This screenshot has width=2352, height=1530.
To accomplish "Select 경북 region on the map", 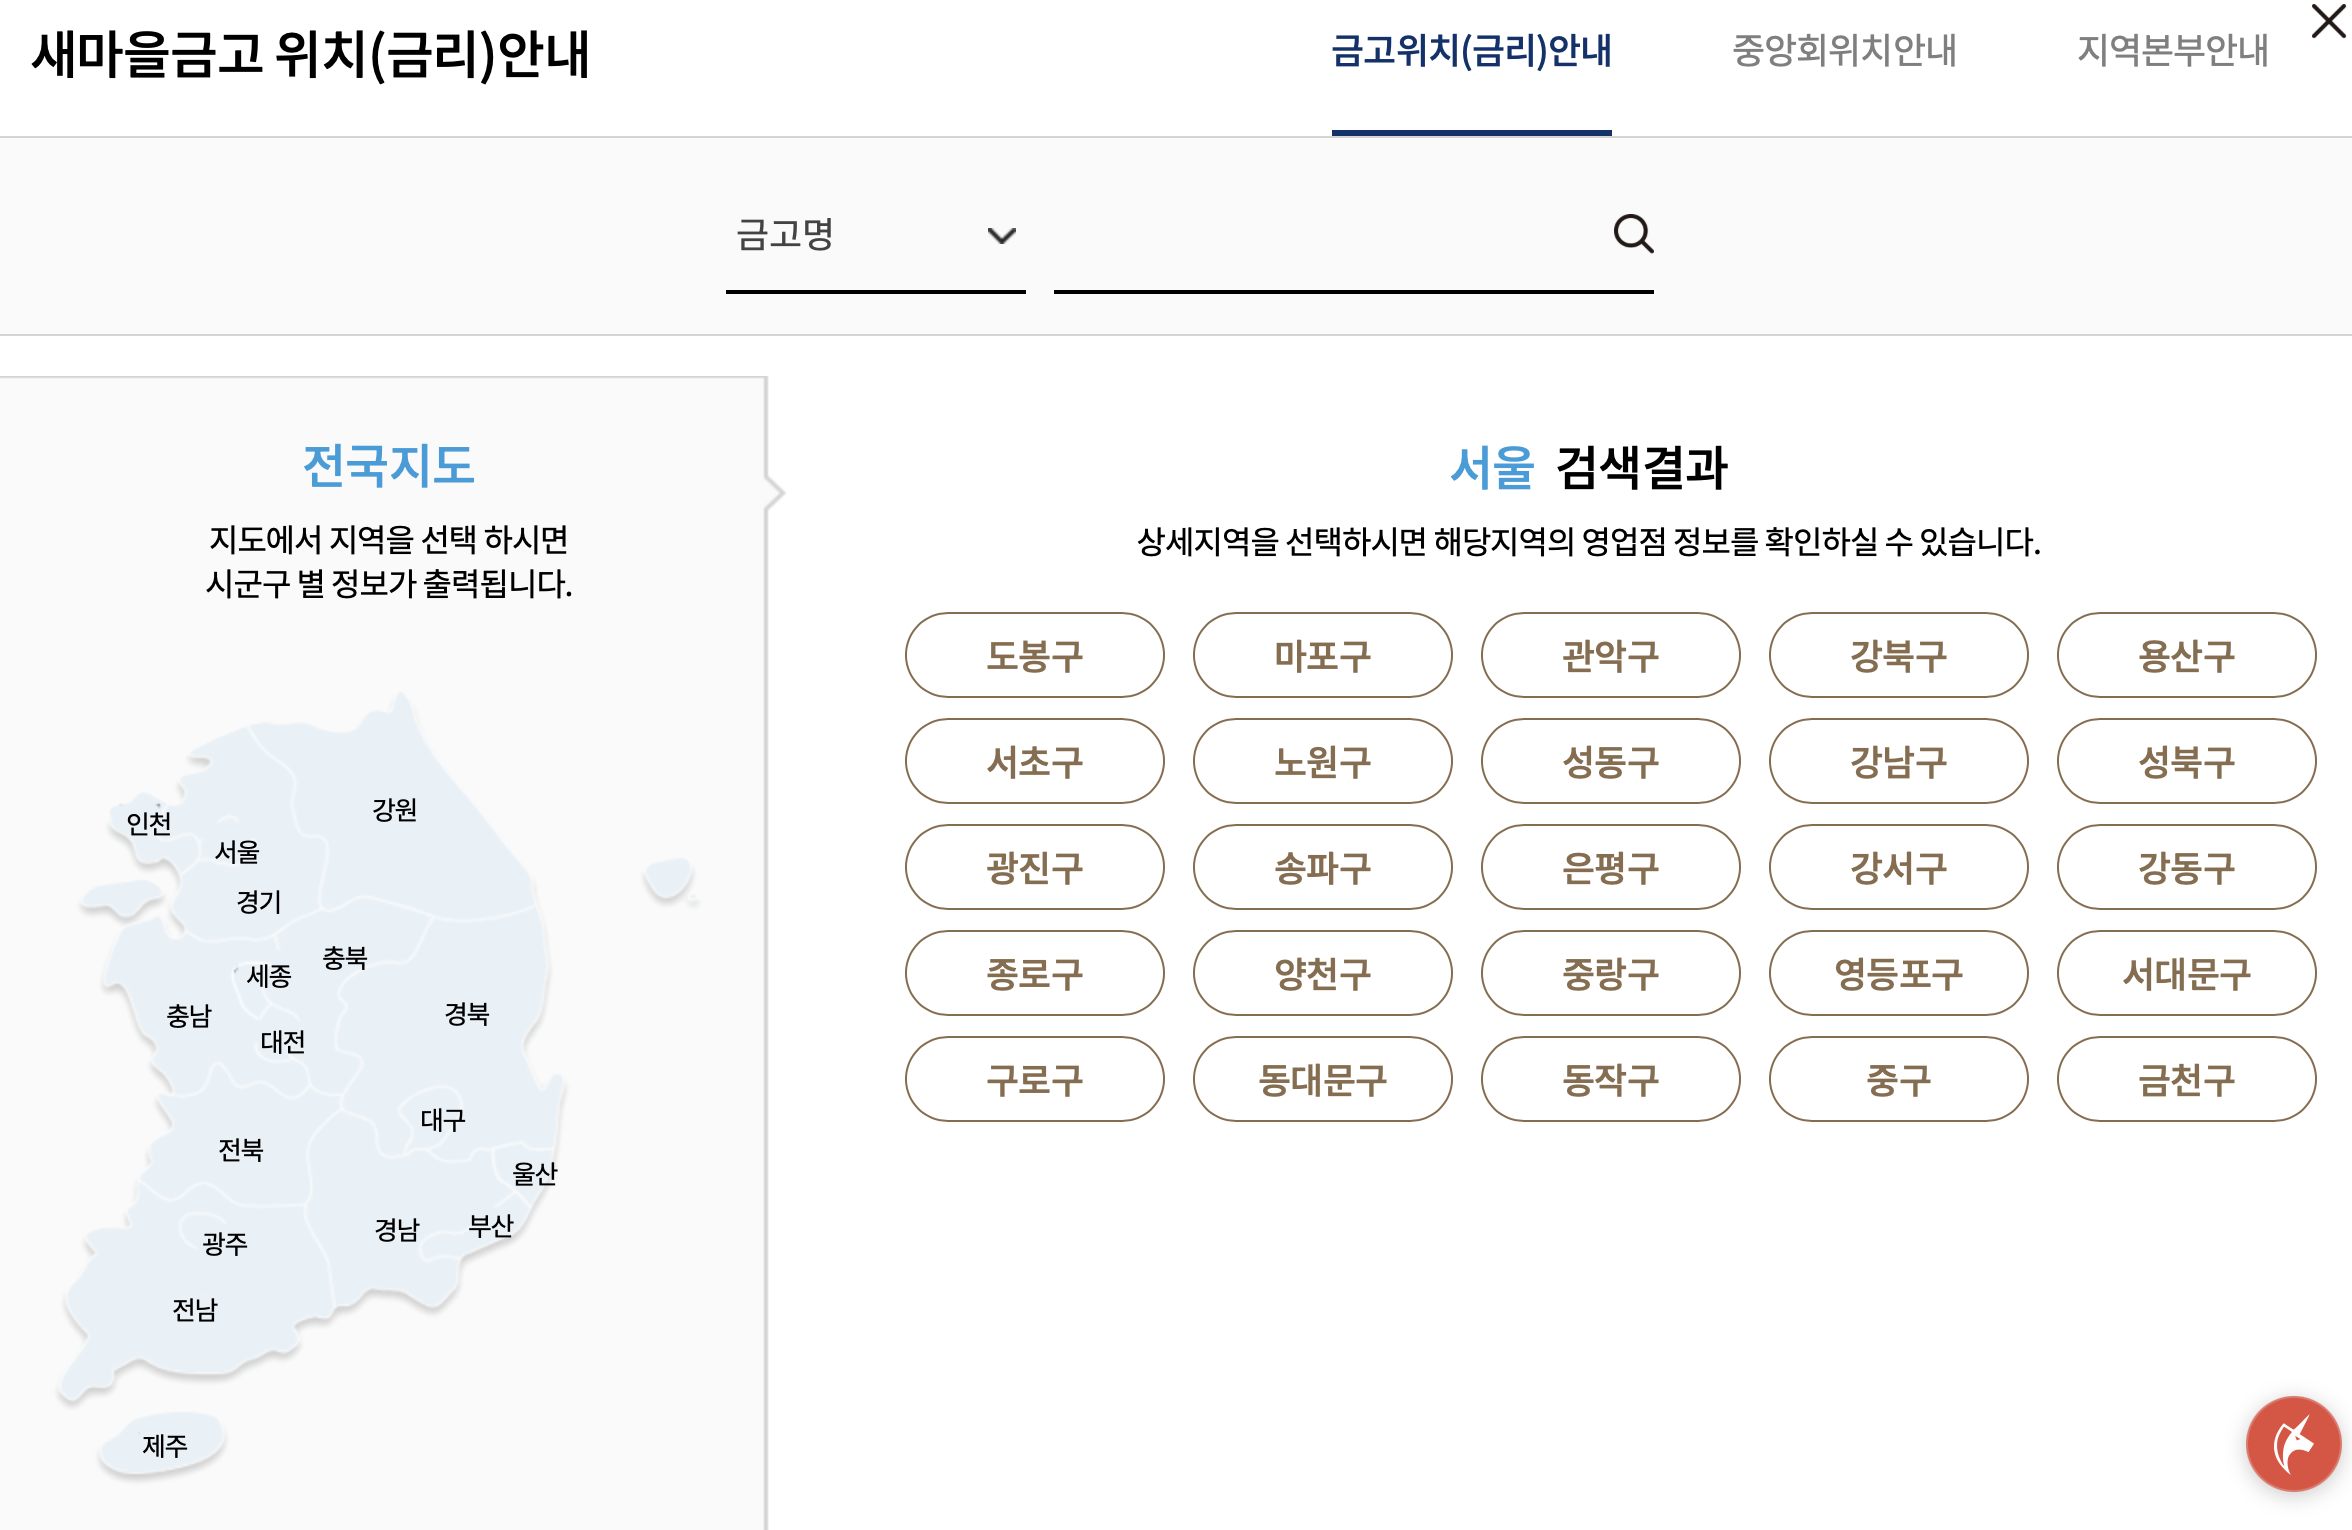I will (466, 1014).
